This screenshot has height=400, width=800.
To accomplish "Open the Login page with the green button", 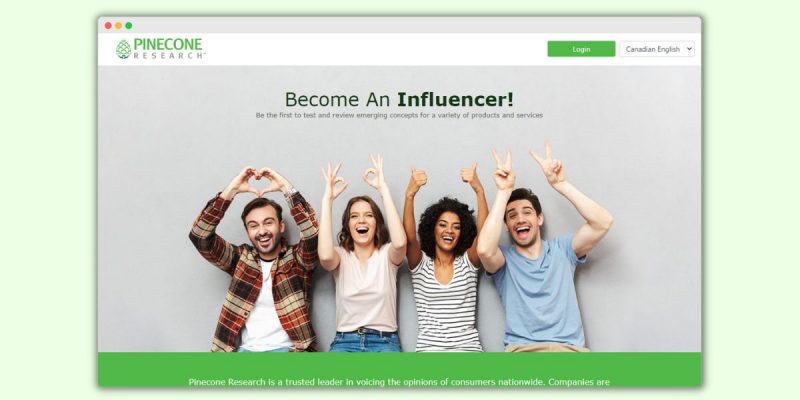I will pyautogui.click(x=581, y=49).
